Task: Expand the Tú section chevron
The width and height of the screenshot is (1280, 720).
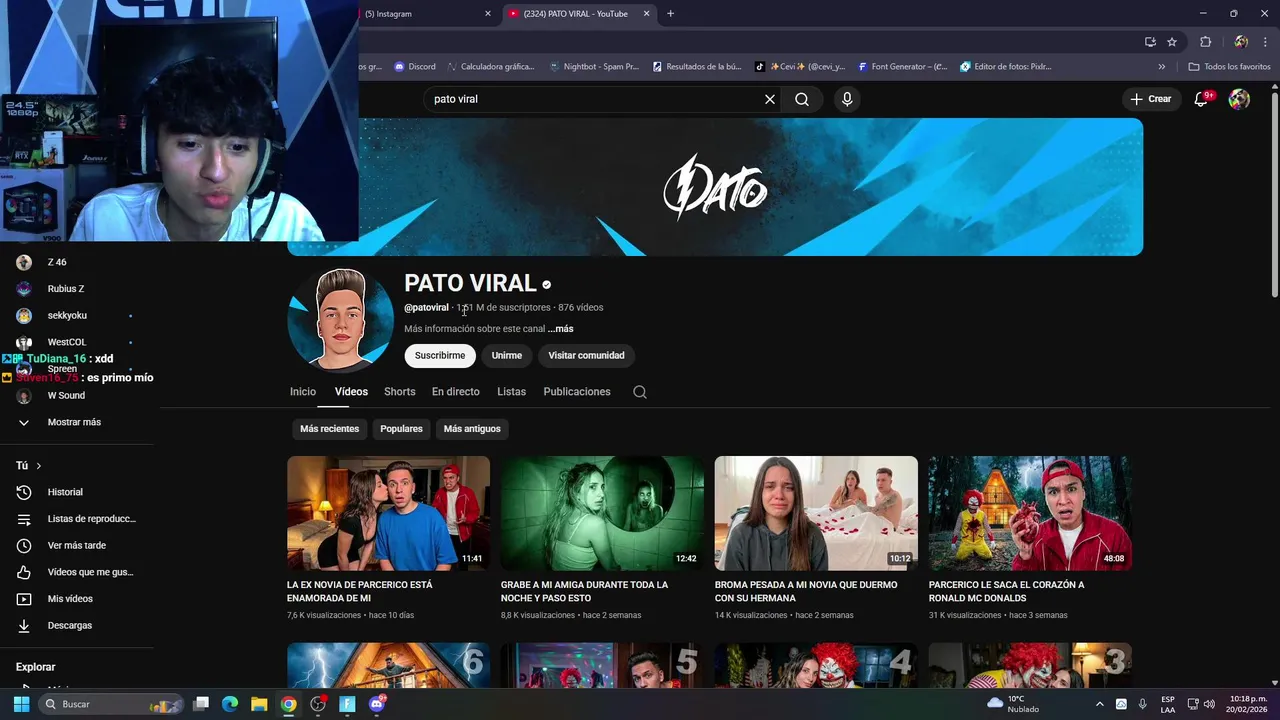Action: pos(39,466)
